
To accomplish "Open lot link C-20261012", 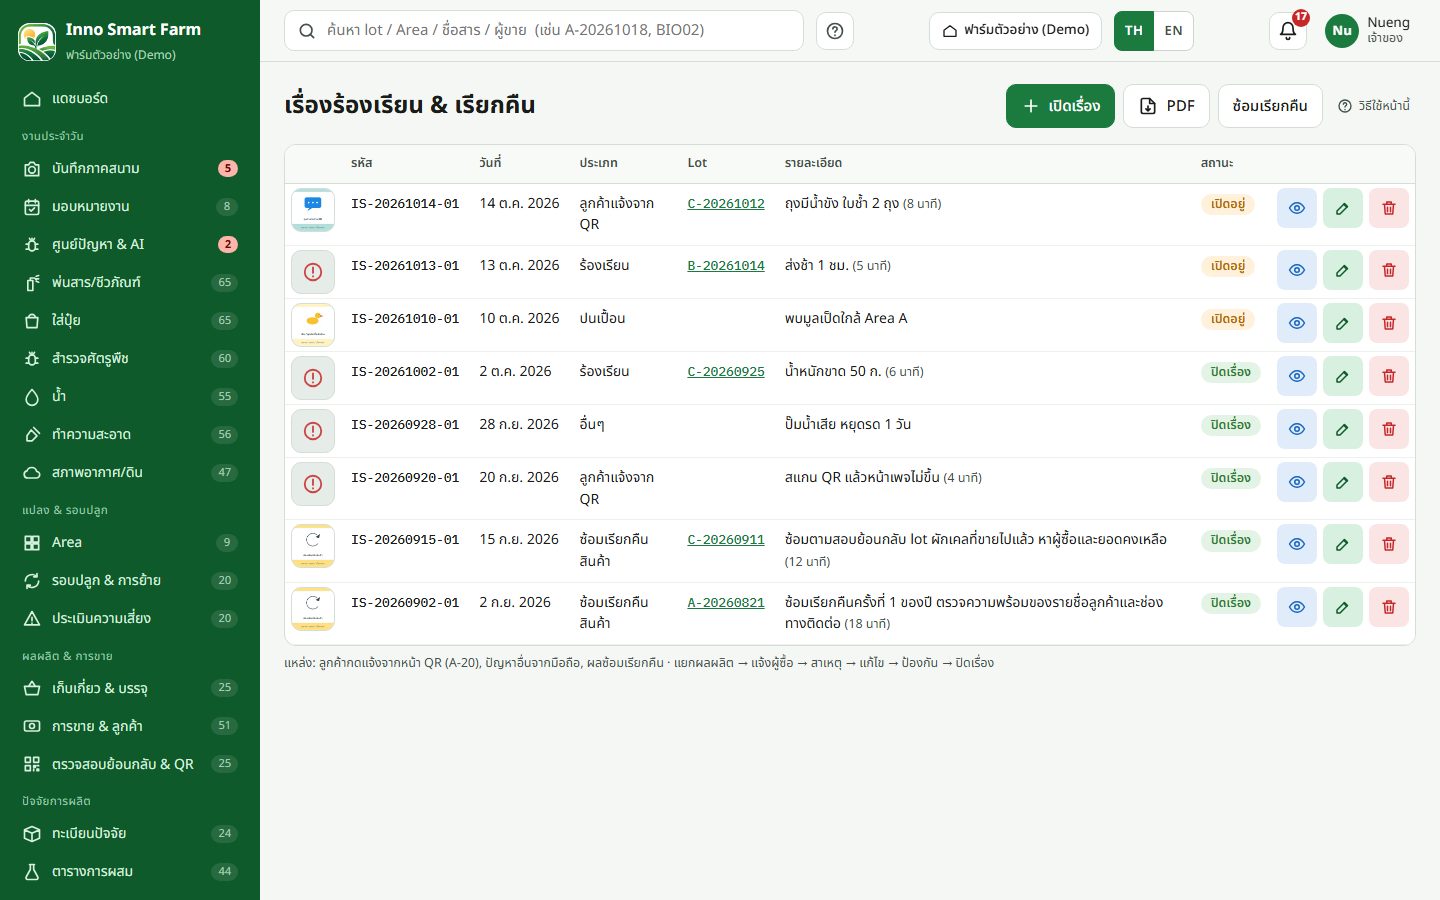I will coord(726,203).
